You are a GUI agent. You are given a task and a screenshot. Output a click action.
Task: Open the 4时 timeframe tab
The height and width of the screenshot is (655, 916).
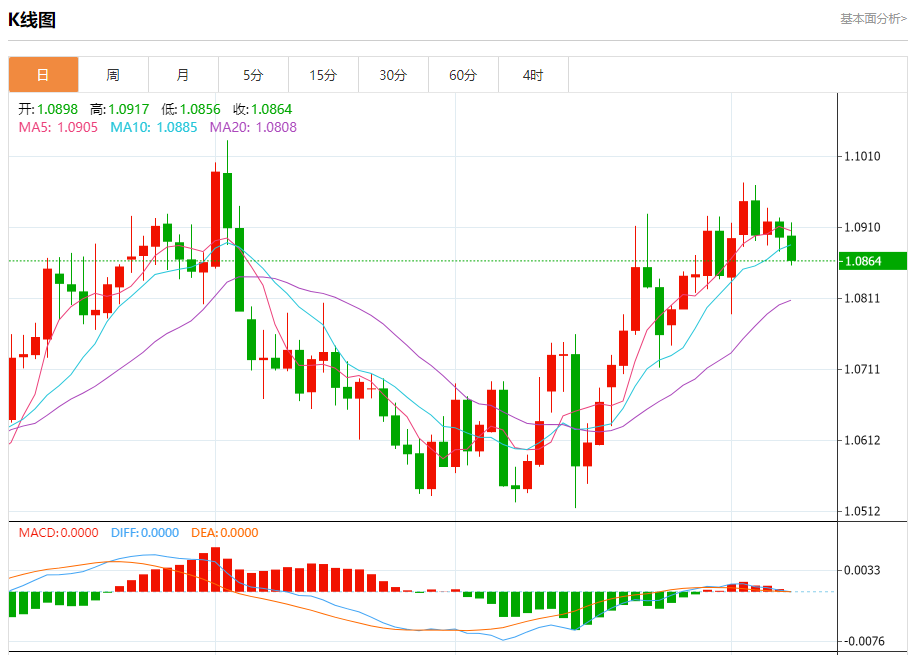(533, 75)
